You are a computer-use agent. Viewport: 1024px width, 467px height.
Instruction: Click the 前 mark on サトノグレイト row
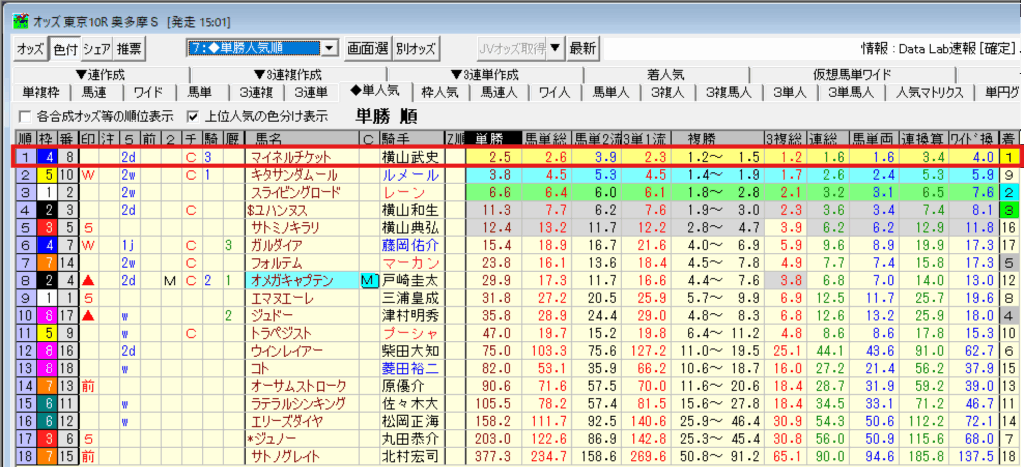88,456
